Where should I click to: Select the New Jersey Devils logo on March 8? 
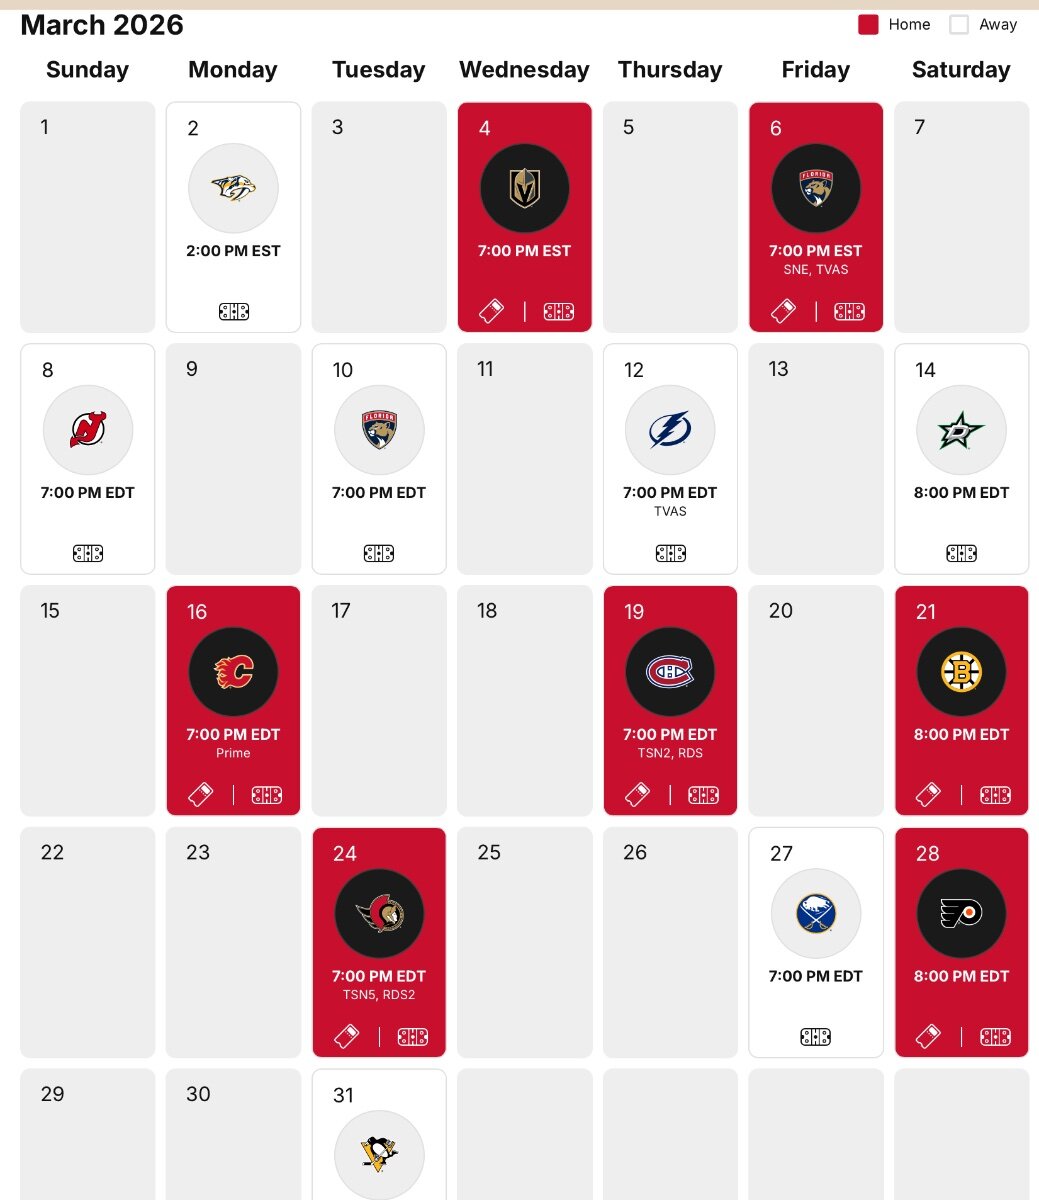pos(88,430)
